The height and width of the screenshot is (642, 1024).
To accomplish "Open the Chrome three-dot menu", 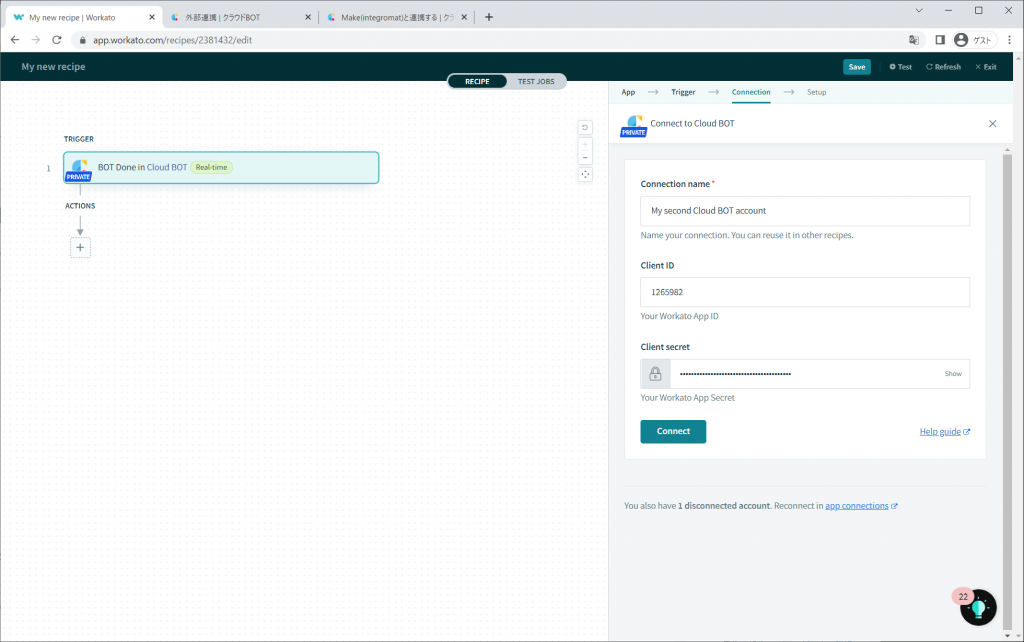I will point(1010,40).
